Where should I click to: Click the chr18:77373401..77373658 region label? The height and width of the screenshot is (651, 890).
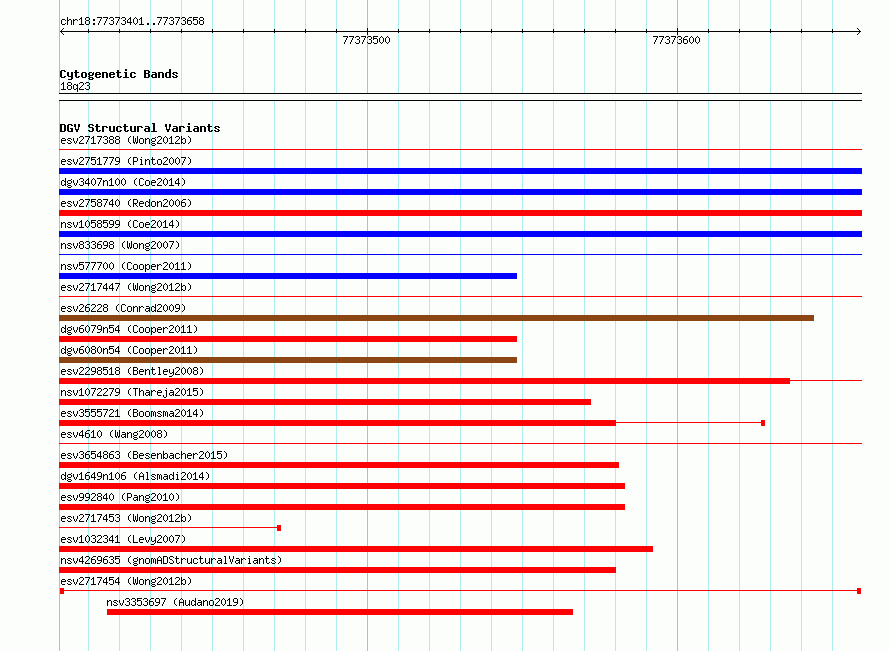click(132, 22)
